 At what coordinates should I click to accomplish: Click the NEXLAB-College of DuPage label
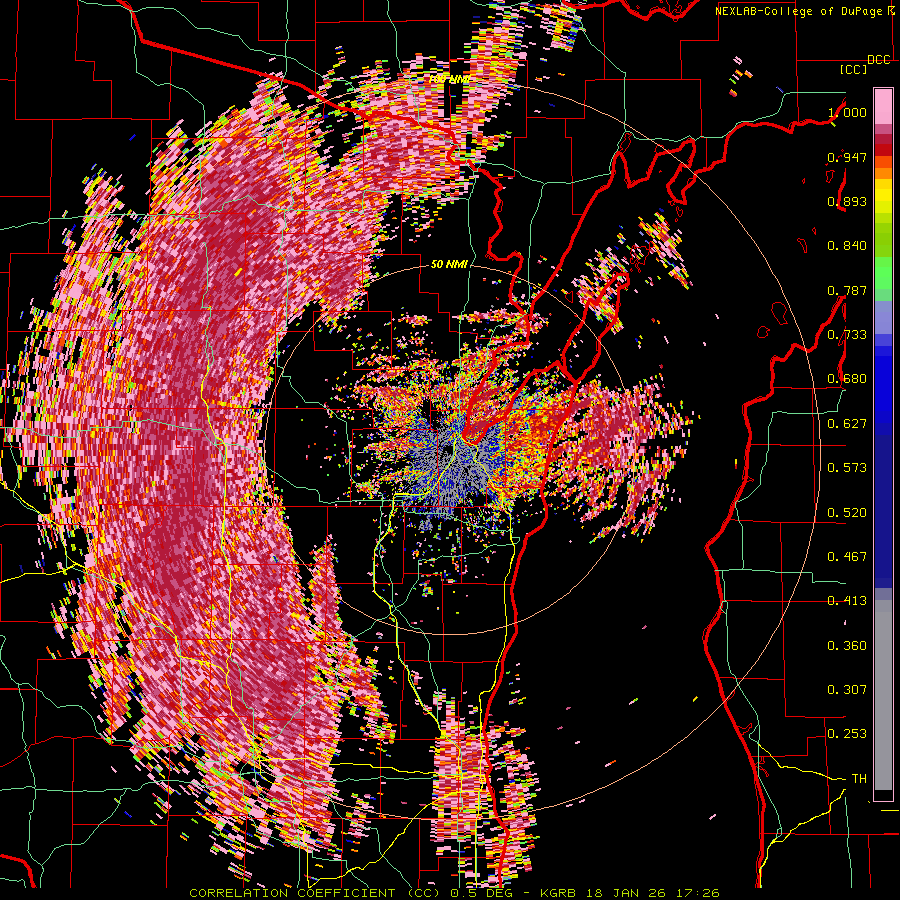[800, 11]
